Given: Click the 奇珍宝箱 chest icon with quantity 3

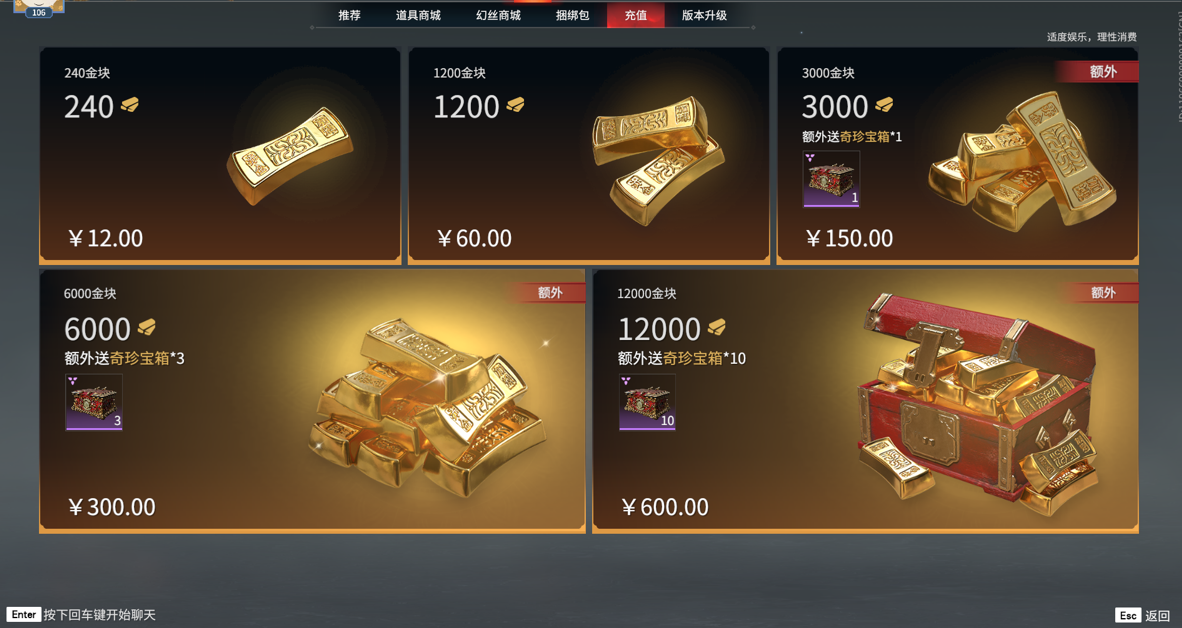Looking at the screenshot, I should 93,402.
